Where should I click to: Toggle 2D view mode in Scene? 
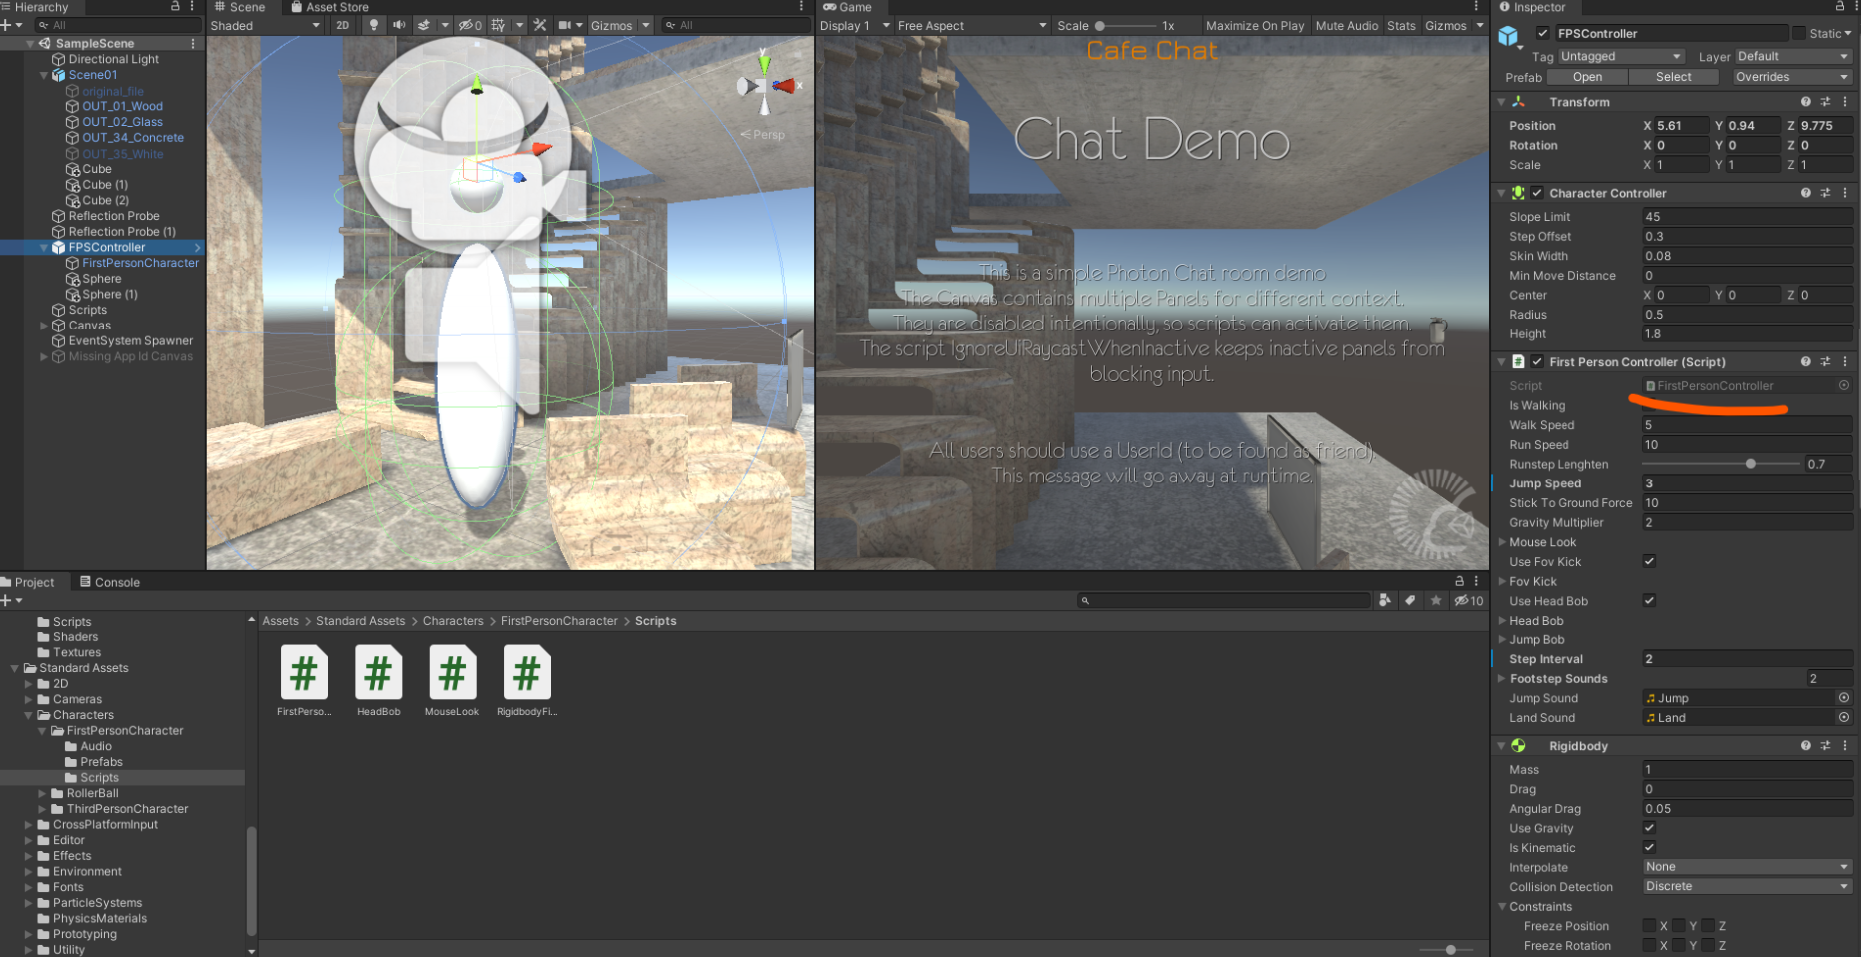tap(343, 25)
